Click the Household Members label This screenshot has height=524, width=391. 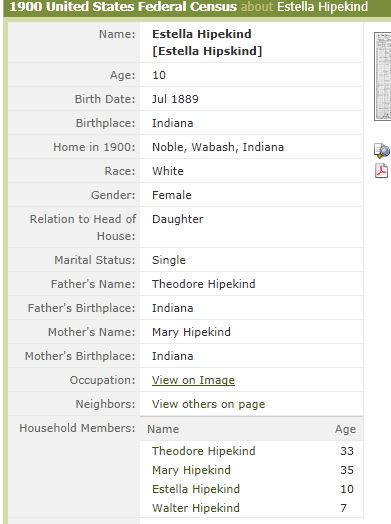77,428
